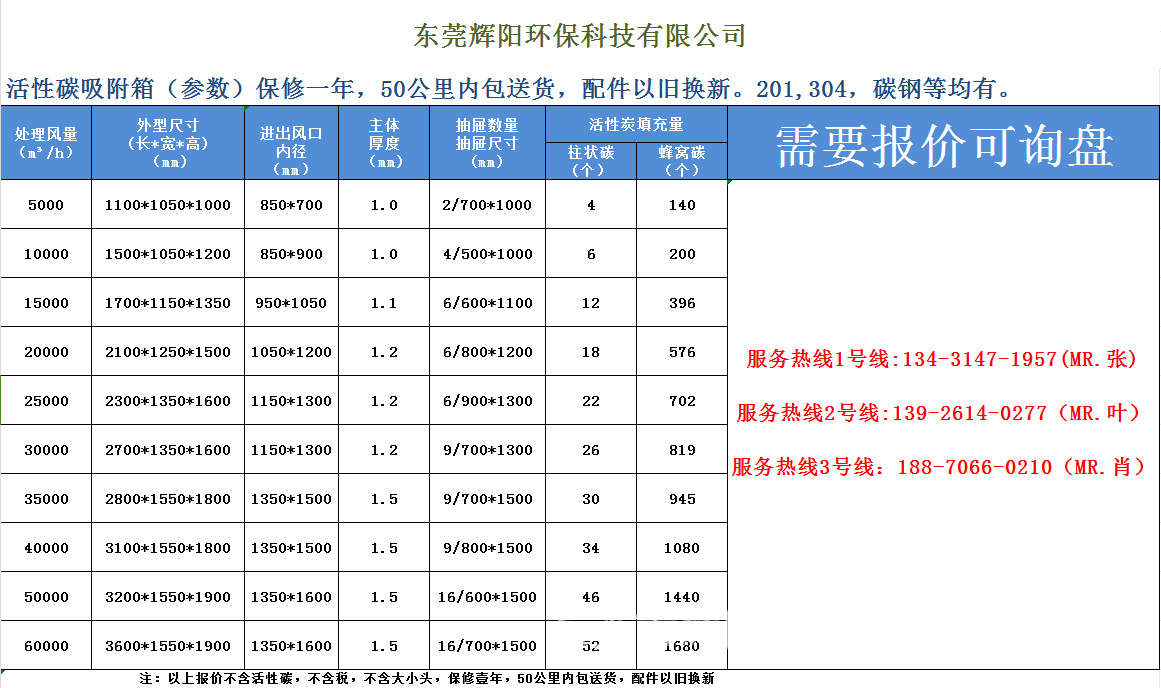Viewport: 1161px width, 688px height.
Task: Click the drawer cell 6/800*1200
Action: coord(487,352)
